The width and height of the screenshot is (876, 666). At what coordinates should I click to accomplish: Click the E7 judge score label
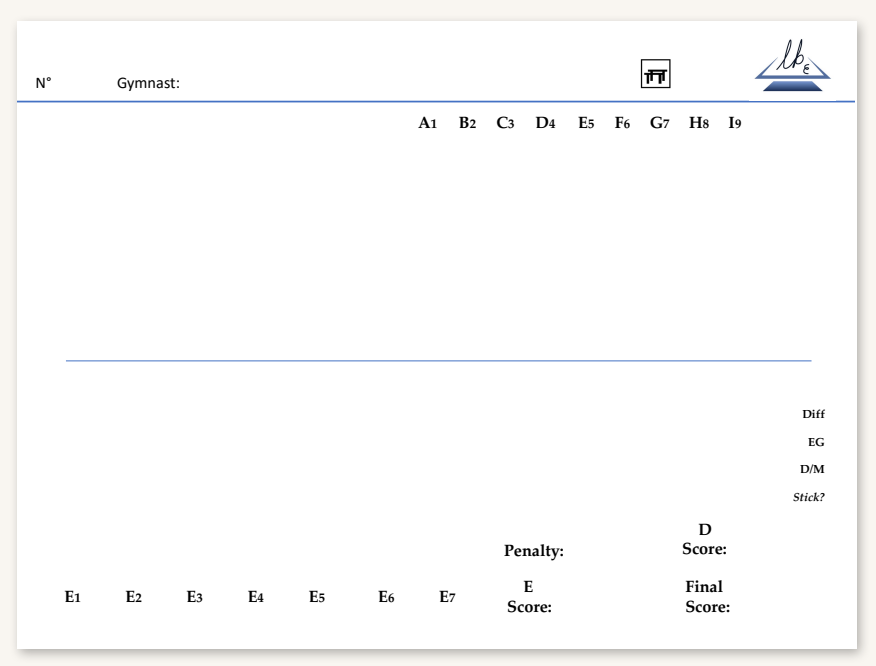[x=447, y=597]
